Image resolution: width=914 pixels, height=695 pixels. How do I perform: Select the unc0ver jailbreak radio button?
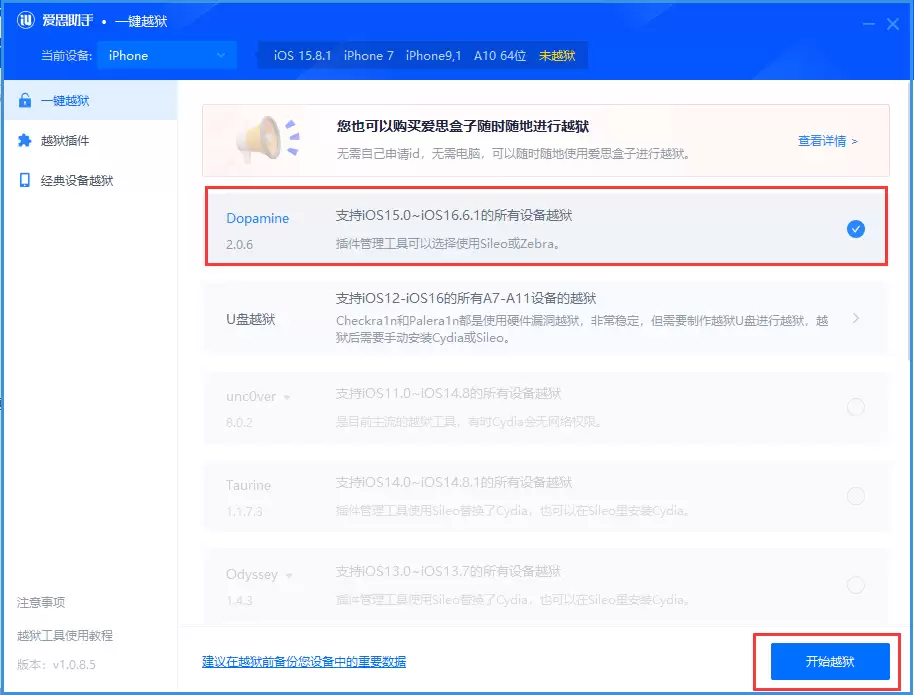pos(856,407)
